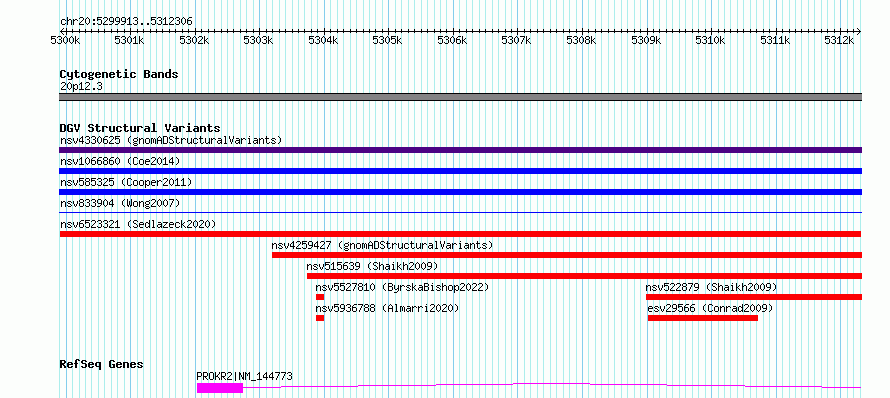This screenshot has width=890, height=398.
Task: Click the 5304k ruler tick label
Action: click(324, 40)
